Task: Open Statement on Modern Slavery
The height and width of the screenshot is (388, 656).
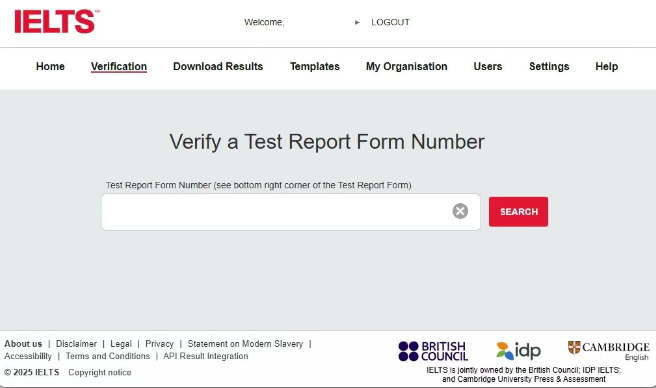Action: [245, 344]
